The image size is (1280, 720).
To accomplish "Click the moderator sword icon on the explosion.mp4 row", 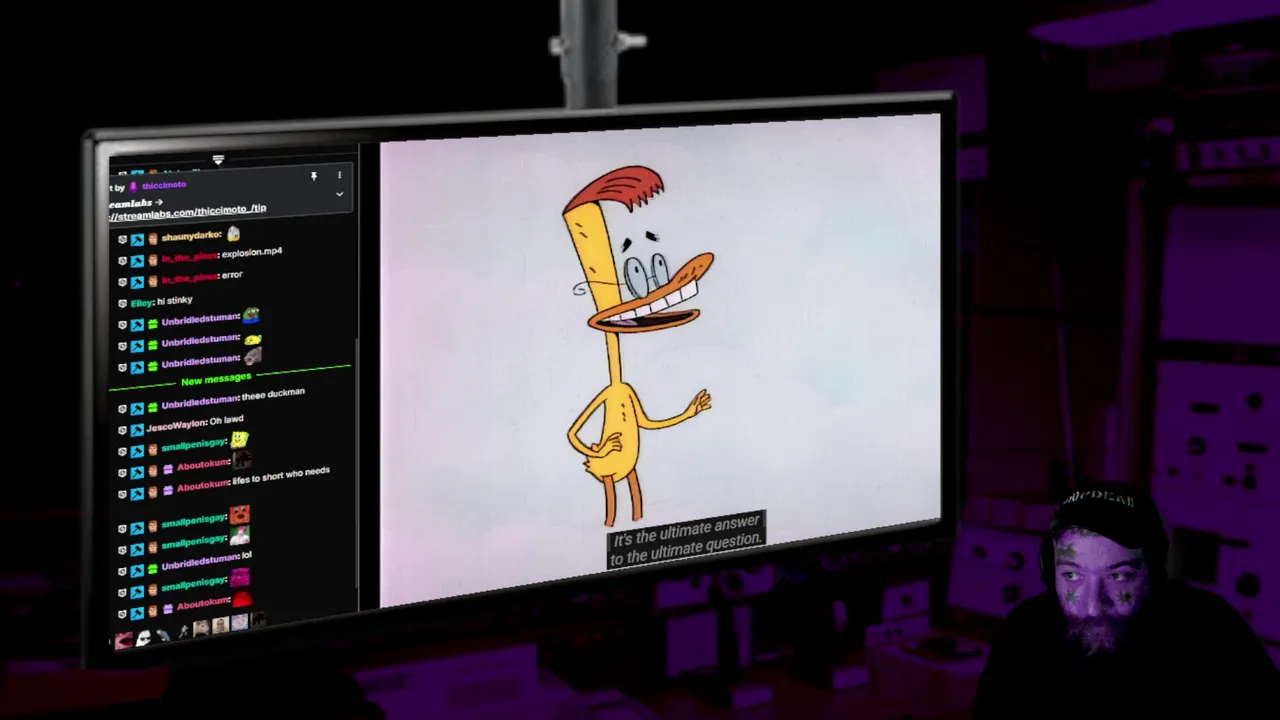I will [x=137, y=260].
